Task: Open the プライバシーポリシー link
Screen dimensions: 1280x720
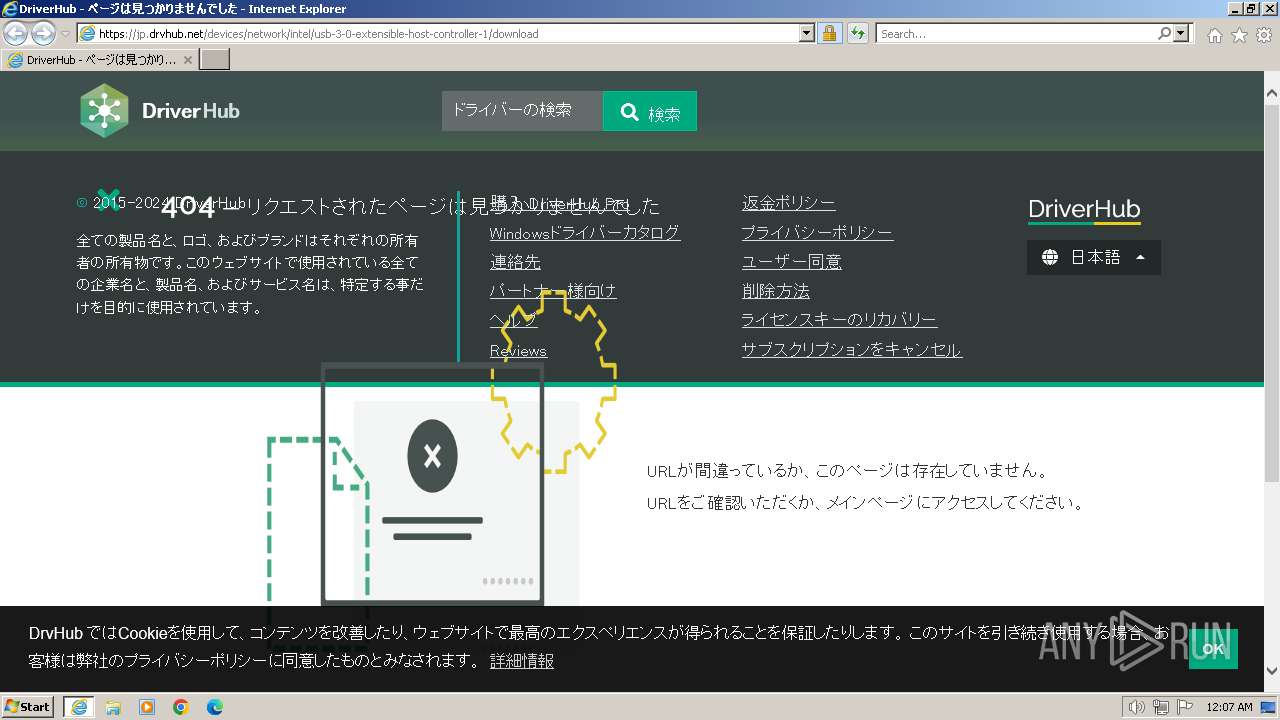Action: point(817,233)
